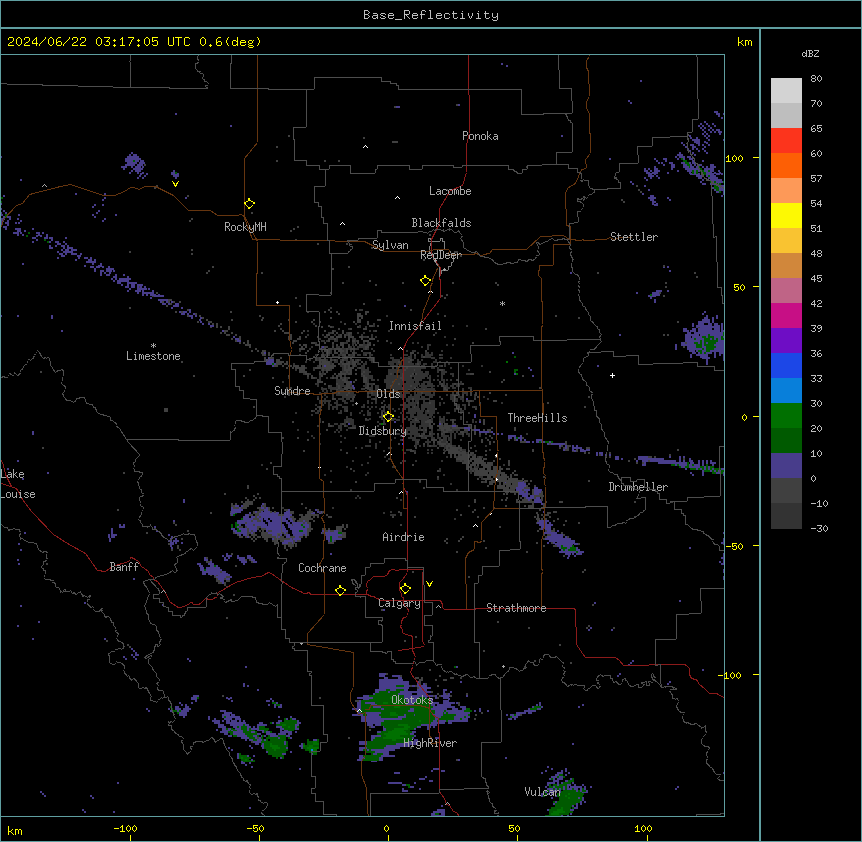862x842 pixels.
Task: Pick the blue 33-36 dBZ legend swatch
Action: pos(786,365)
